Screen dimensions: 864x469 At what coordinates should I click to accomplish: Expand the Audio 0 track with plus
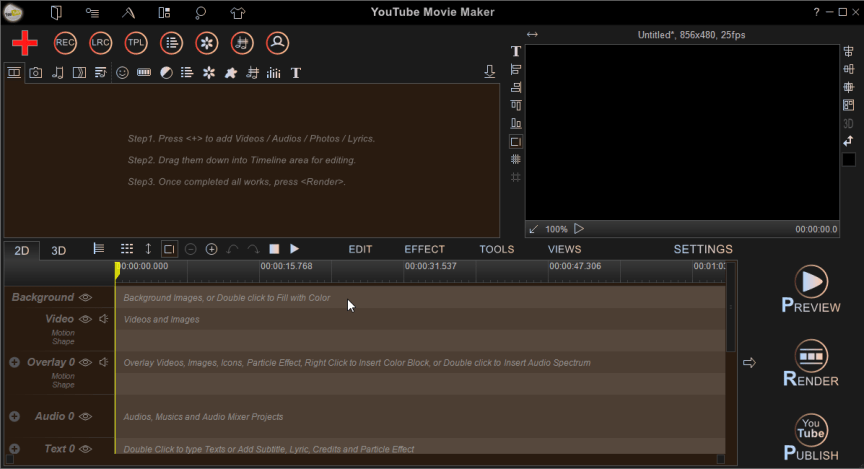click(14, 416)
